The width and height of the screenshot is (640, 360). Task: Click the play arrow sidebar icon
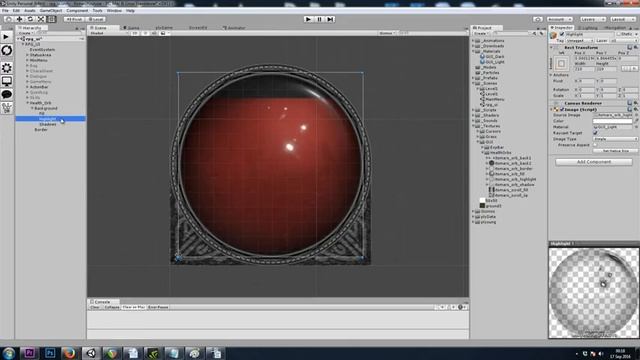click(7, 37)
